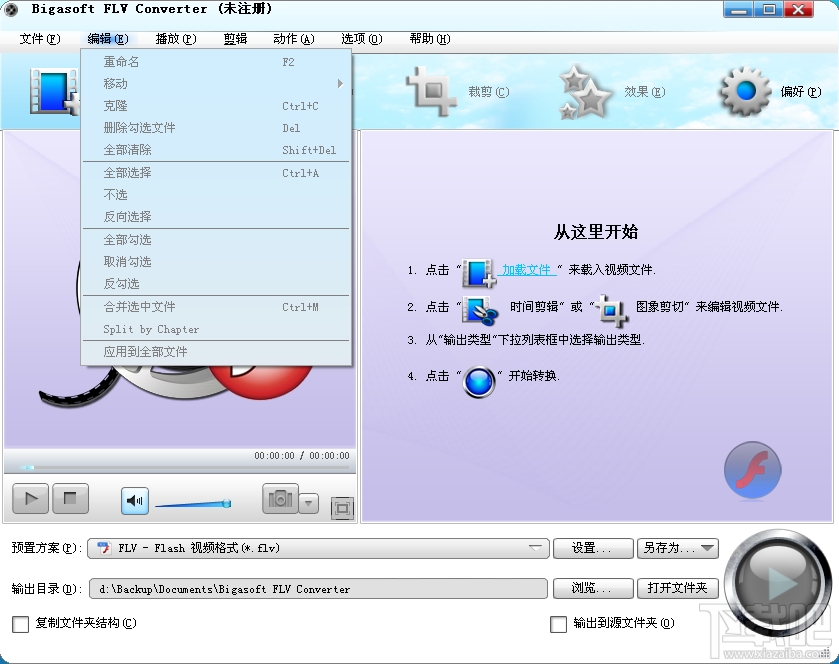839x664 pixels.
Task: Toggle the fullscreen preview box icon
Action: click(x=342, y=508)
